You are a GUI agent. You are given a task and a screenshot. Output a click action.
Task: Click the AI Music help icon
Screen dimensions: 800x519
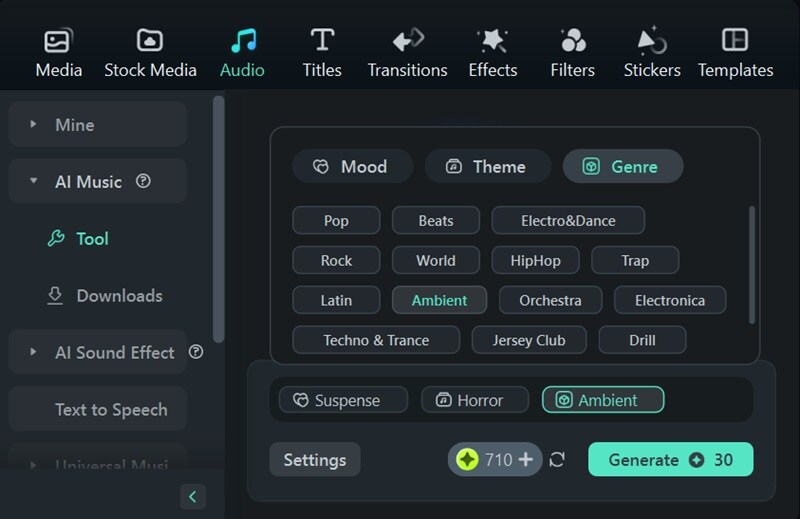pyautogui.click(x=143, y=181)
